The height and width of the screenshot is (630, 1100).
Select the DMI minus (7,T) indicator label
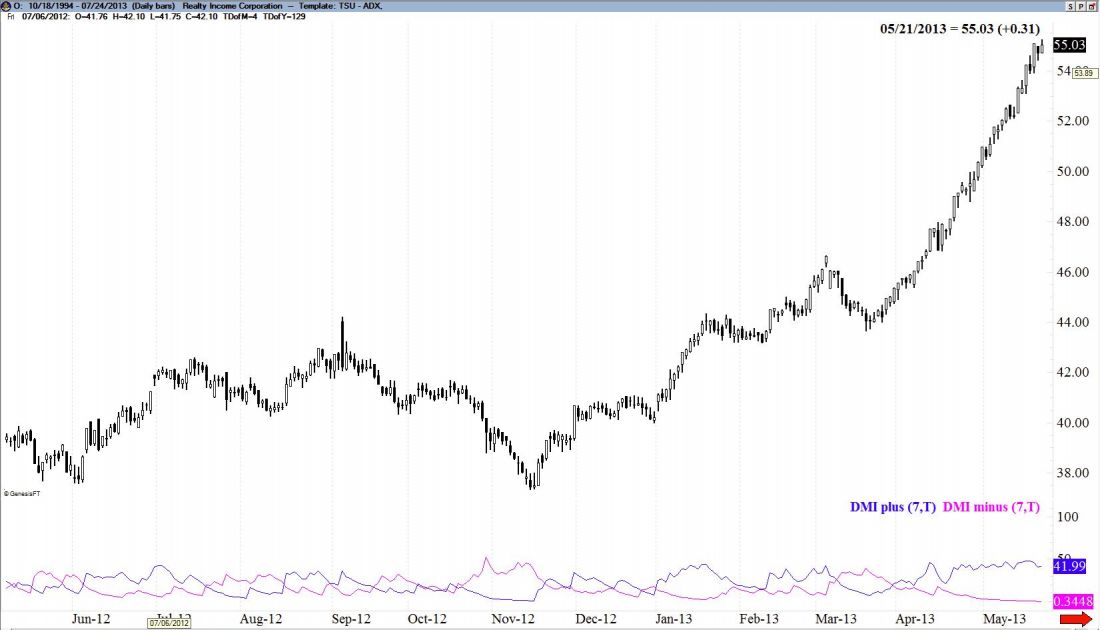point(991,508)
